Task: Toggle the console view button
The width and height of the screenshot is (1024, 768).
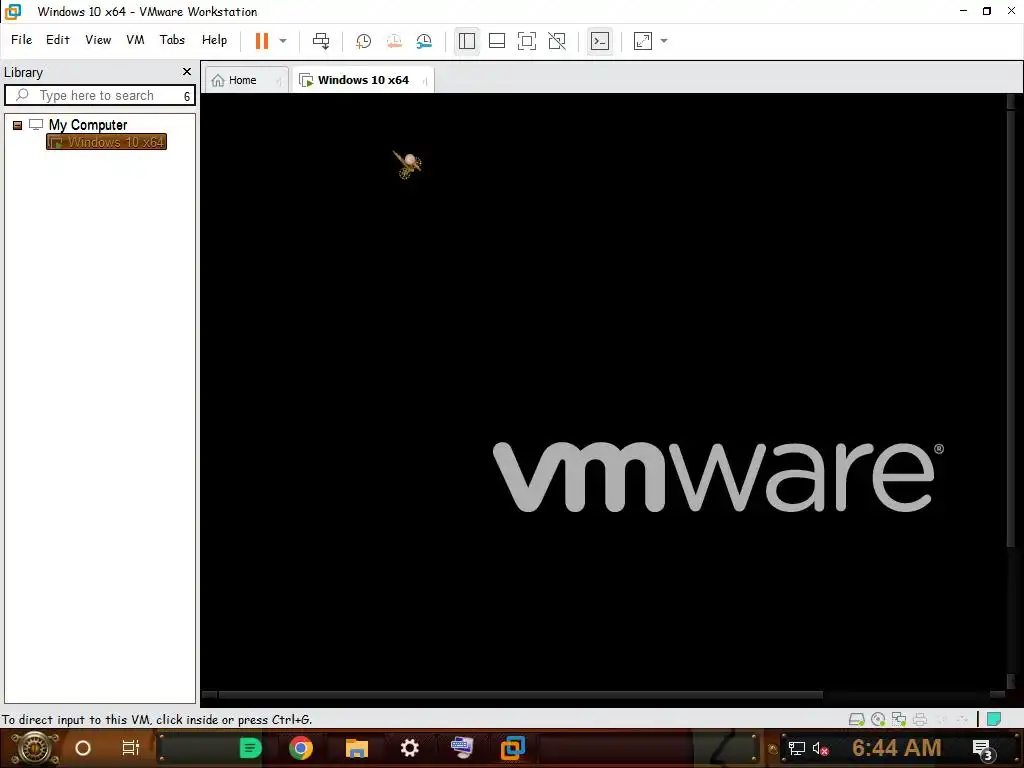Action: [600, 41]
